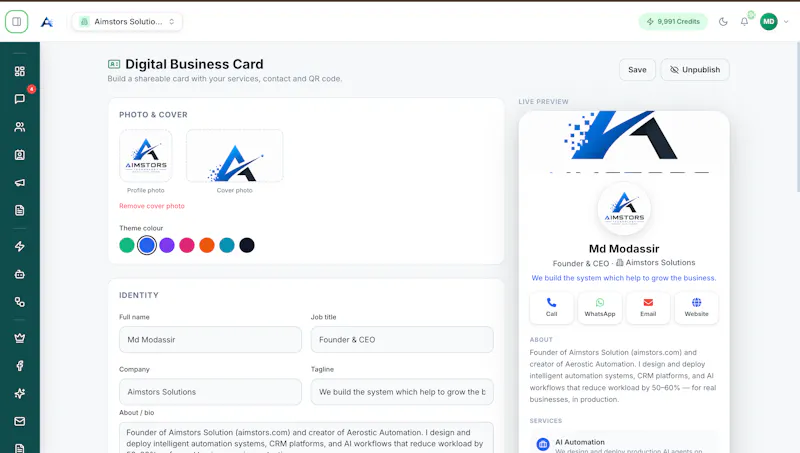Image resolution: width=800 pixels, height=453 pixels.
Task: Open the MD user avatar menu
Action: pos(768,21)
